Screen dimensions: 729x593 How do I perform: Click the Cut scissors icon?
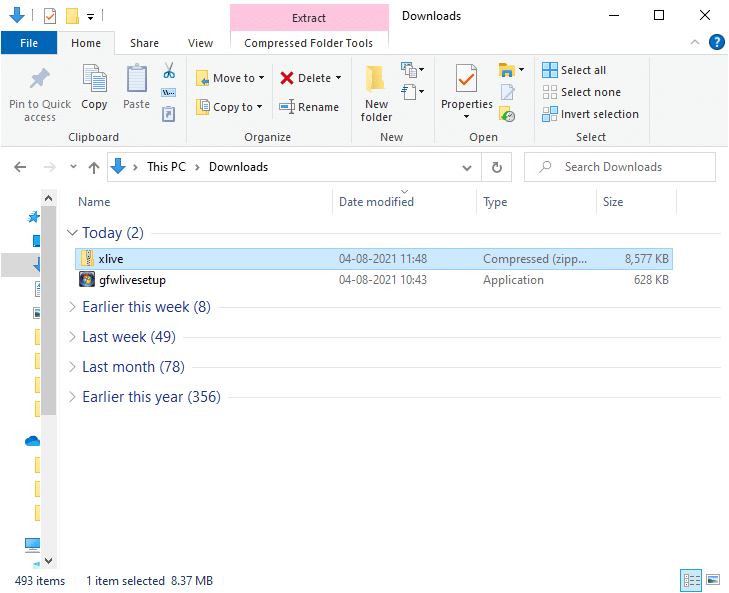pyautogui.click(x=169, y=71)
